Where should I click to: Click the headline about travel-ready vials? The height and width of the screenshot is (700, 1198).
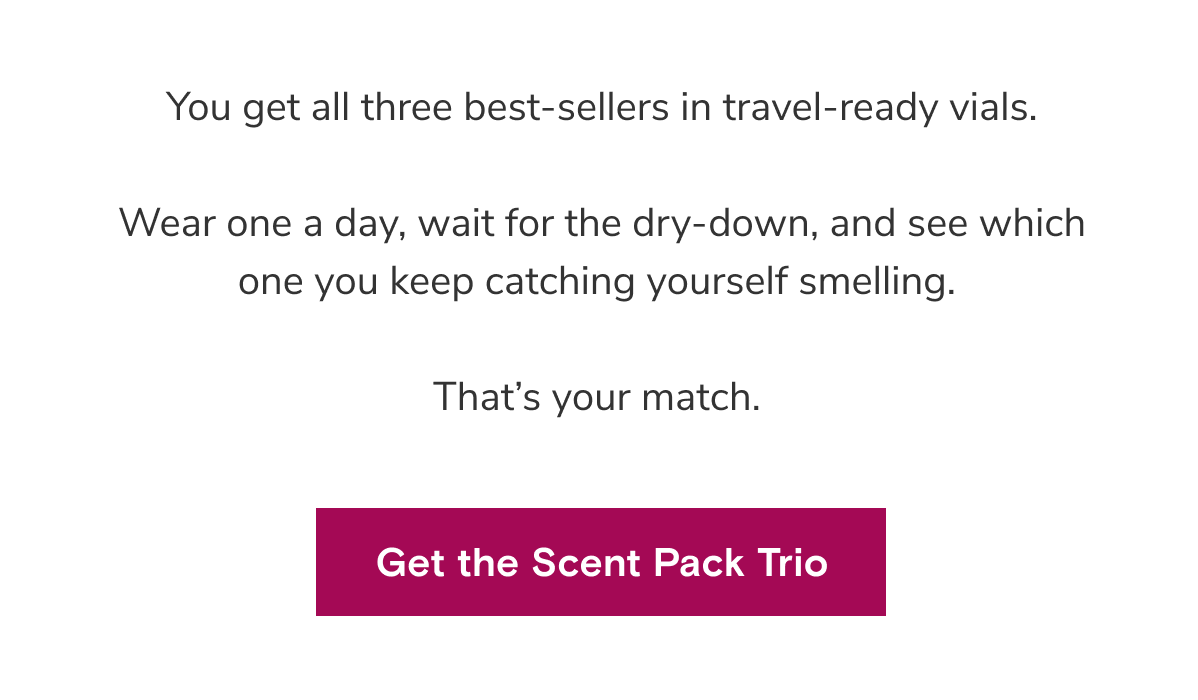600,106
